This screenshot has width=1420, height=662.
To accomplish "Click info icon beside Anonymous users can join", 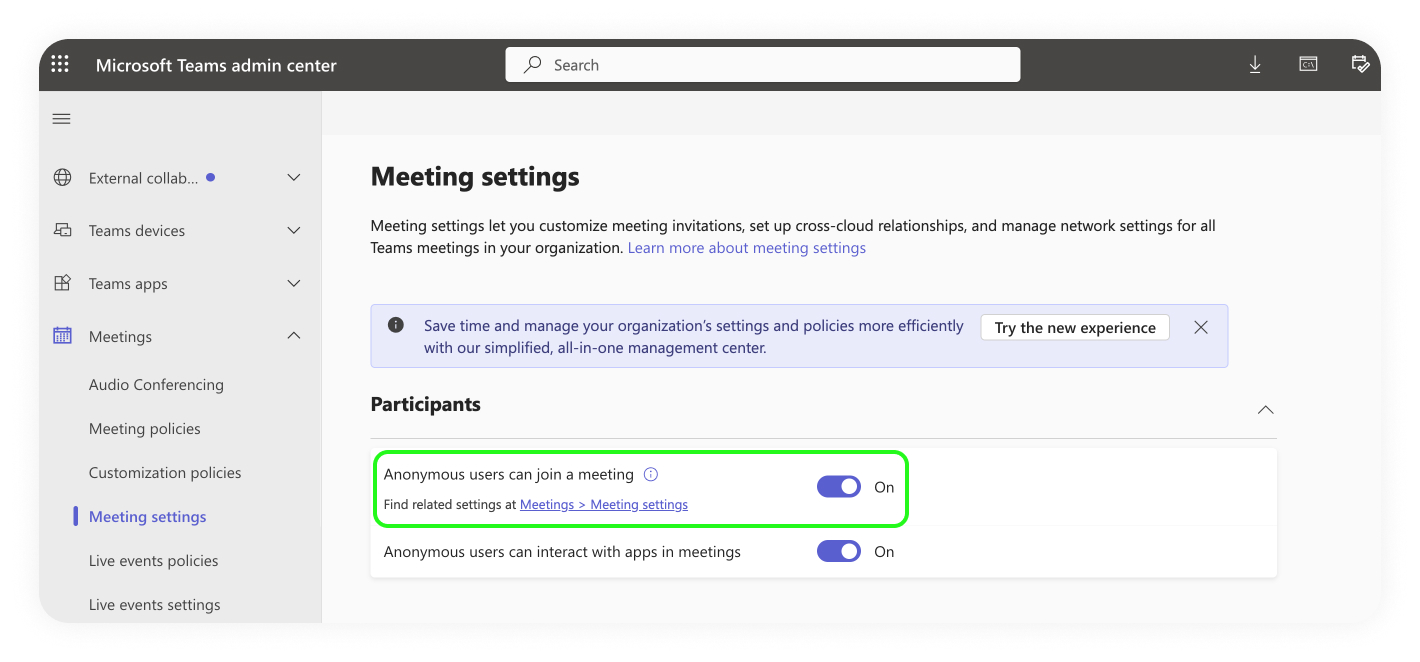I will click(651, 474).
